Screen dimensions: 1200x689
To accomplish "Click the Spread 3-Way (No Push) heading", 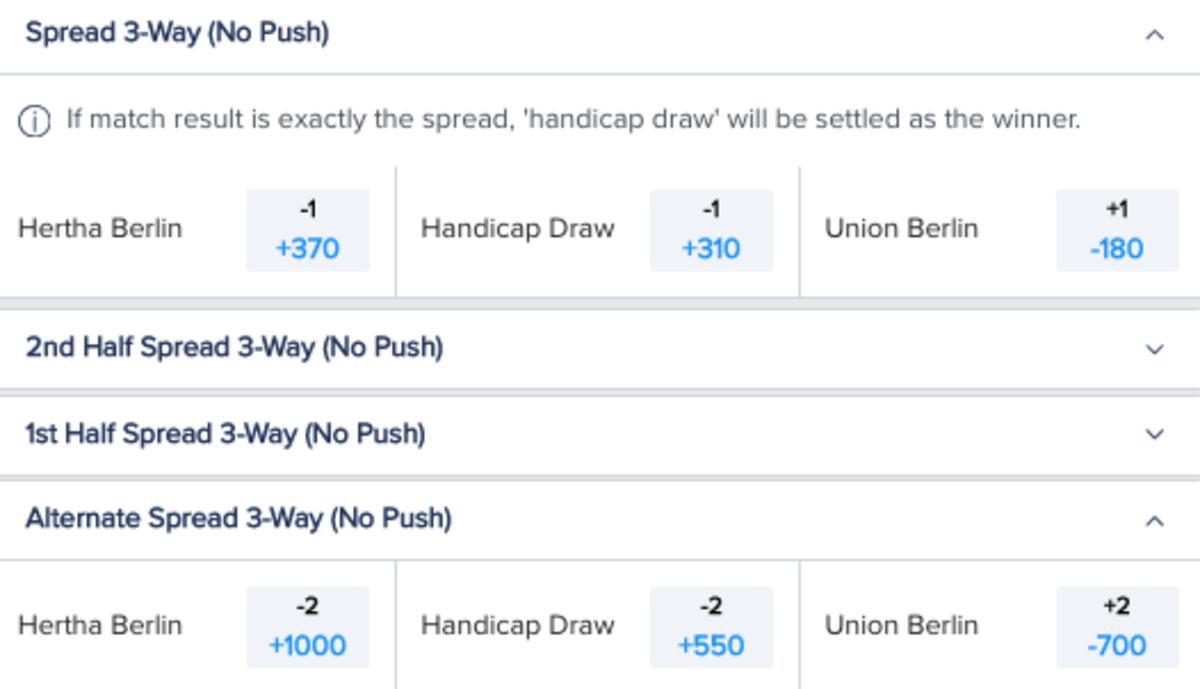I will click(177, 33).
